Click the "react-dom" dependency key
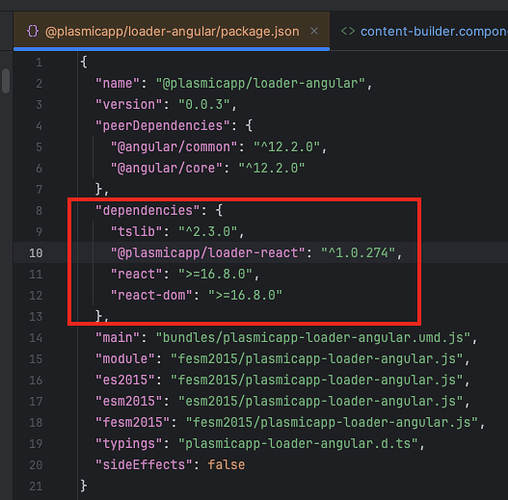 click(x=151, y=295)
